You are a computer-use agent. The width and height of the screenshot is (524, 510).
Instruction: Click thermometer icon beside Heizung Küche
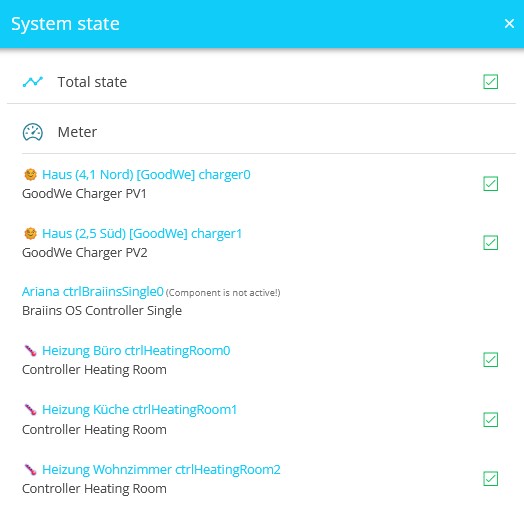(x=30, y=409)
